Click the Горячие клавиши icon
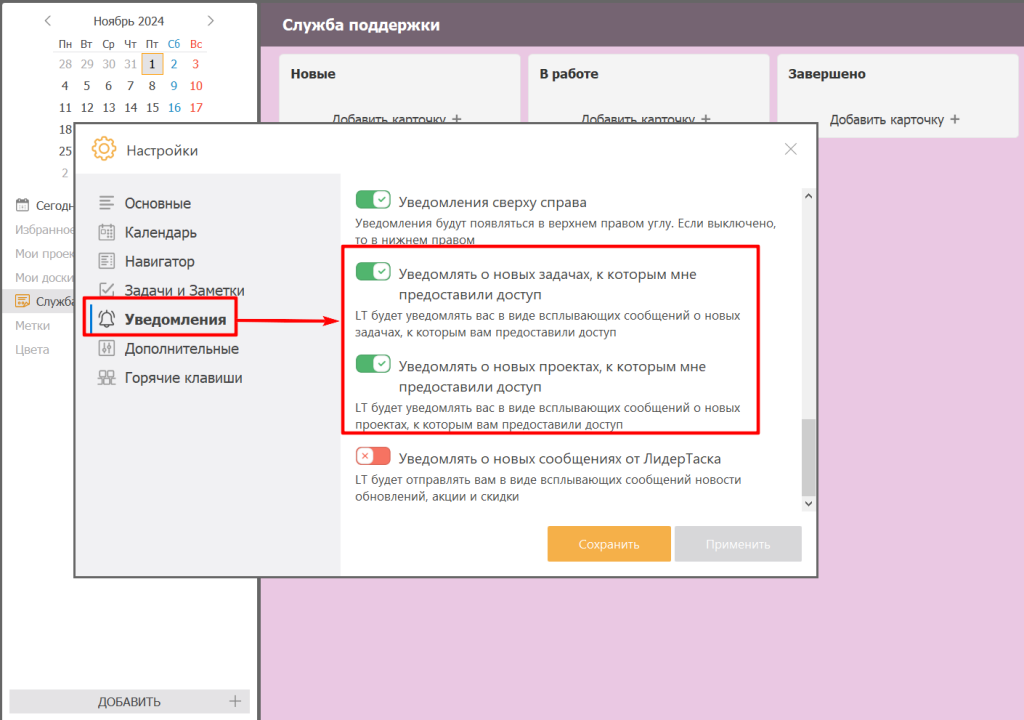Screen dimensions: 1024x720 click(x=106, y=378)
